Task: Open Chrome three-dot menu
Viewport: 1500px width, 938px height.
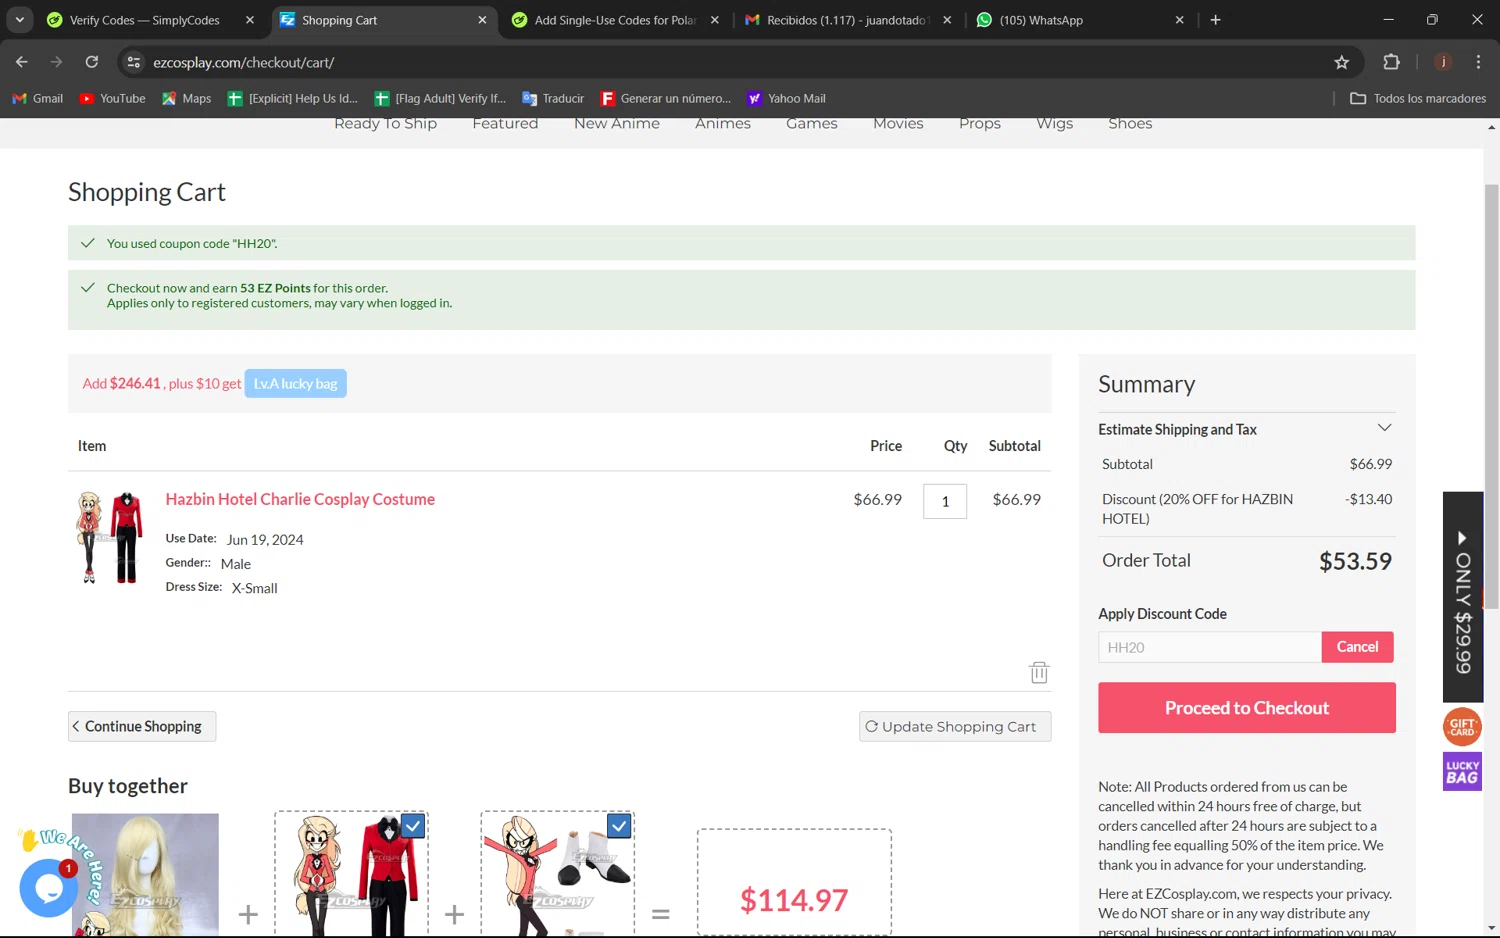Action: pyautogui.click(x=1478, y=62)
